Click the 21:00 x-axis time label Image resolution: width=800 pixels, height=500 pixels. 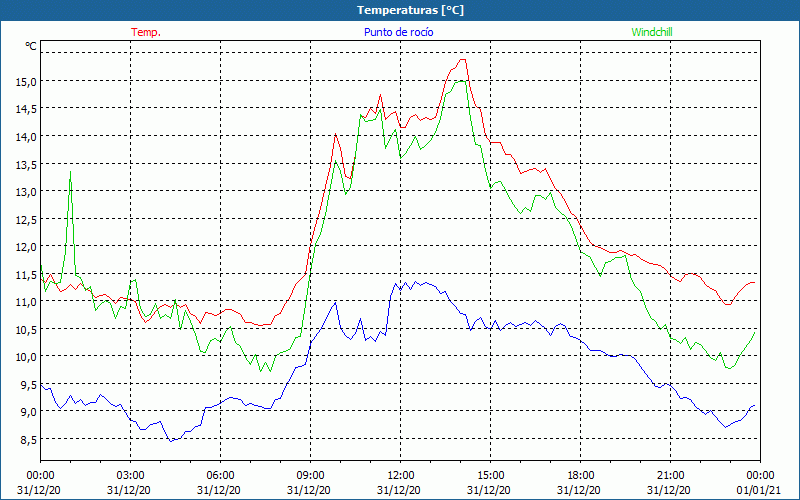pos(670,476)
